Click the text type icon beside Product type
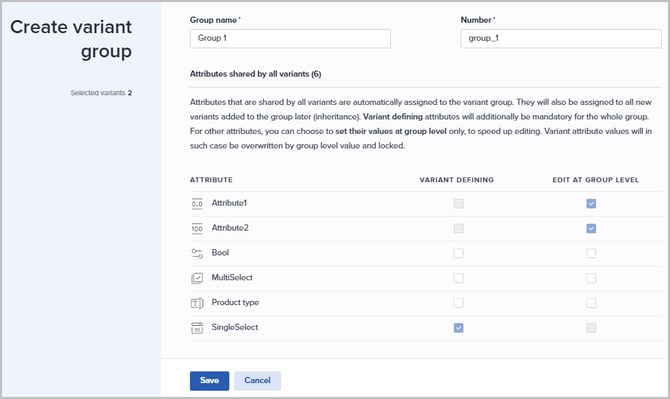The width and height of the screenshot is (670, 399). pyautogui.click(x=197, y=303)
